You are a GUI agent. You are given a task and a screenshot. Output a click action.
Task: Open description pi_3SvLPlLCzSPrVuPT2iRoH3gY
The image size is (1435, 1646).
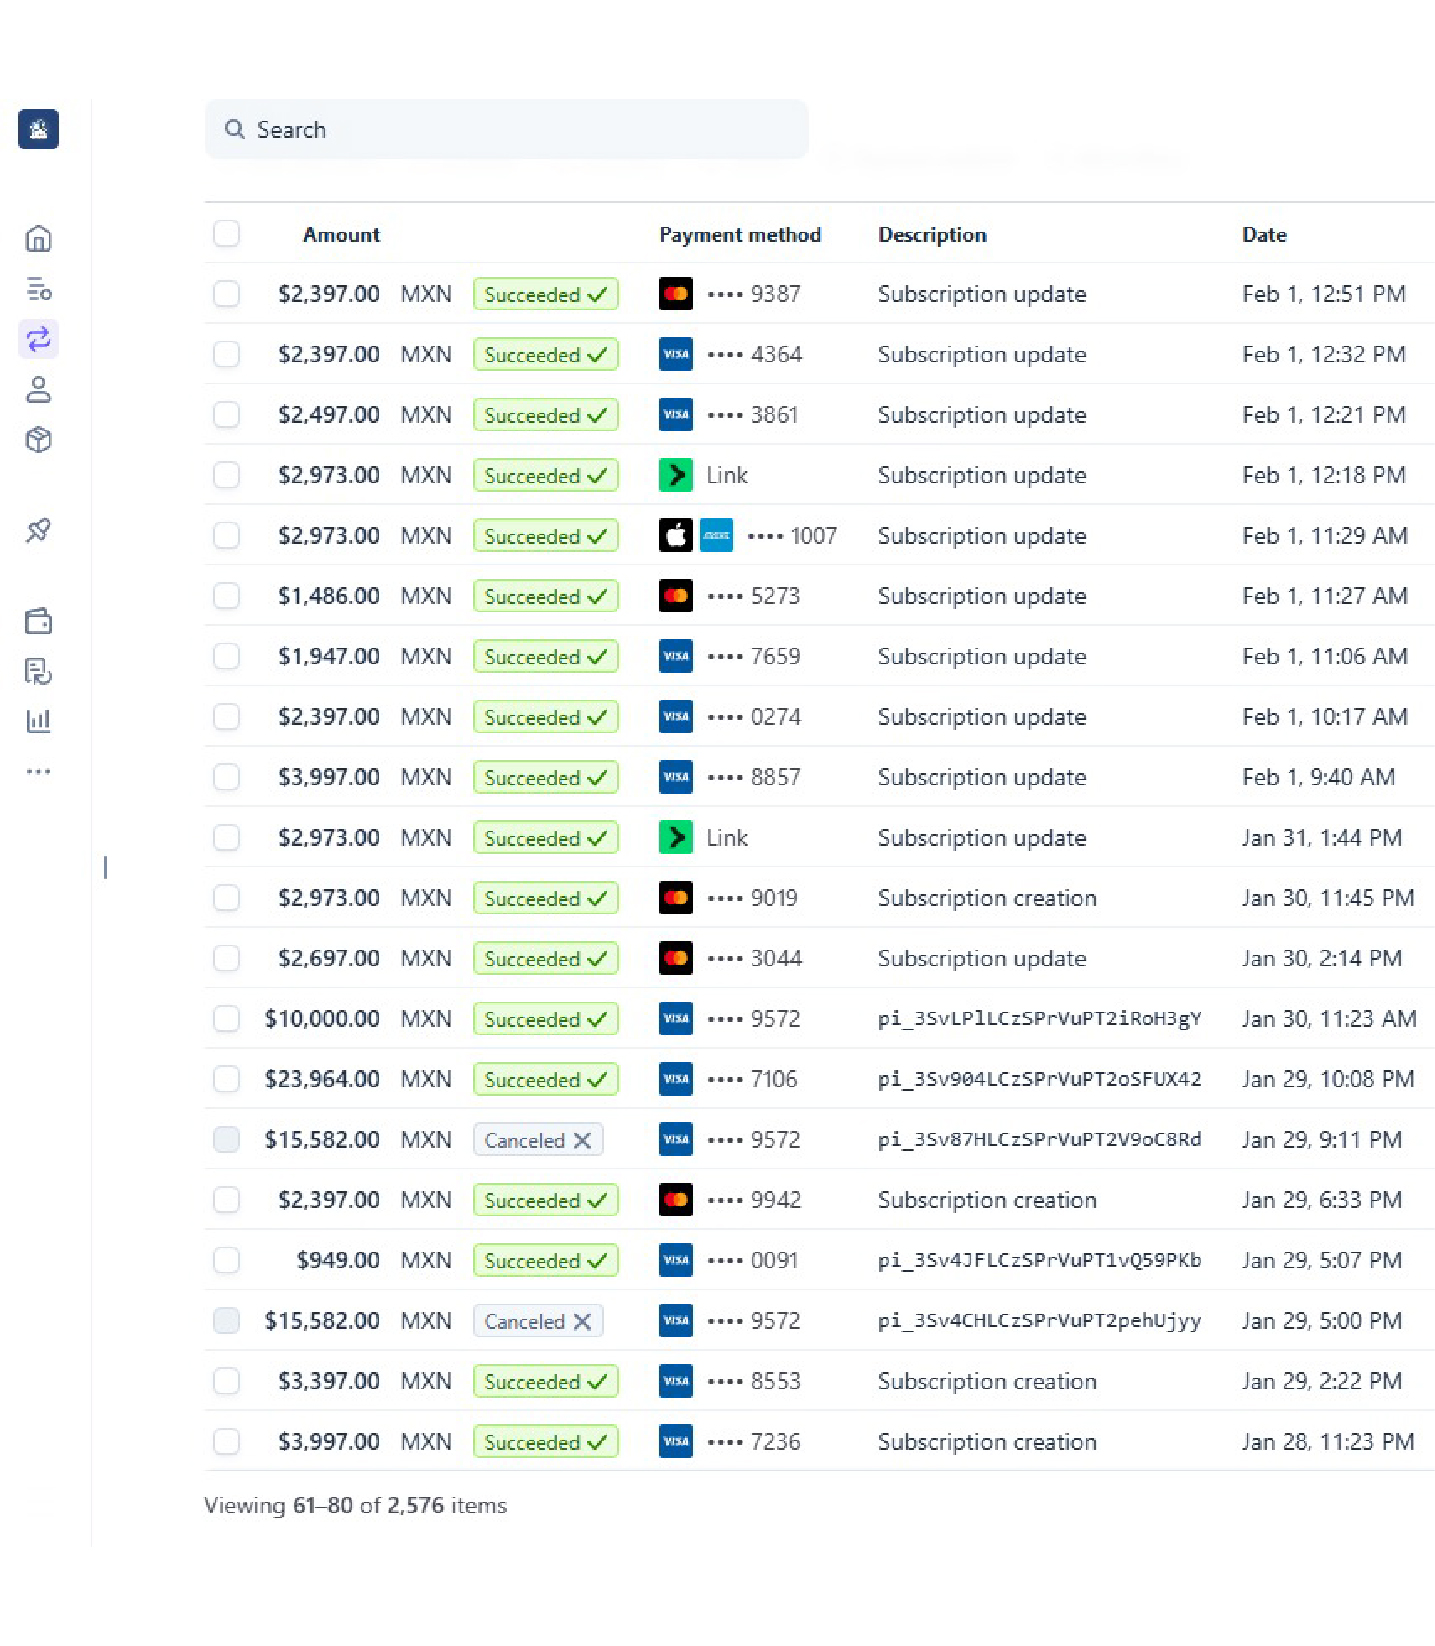(x=1040, y=1018)
